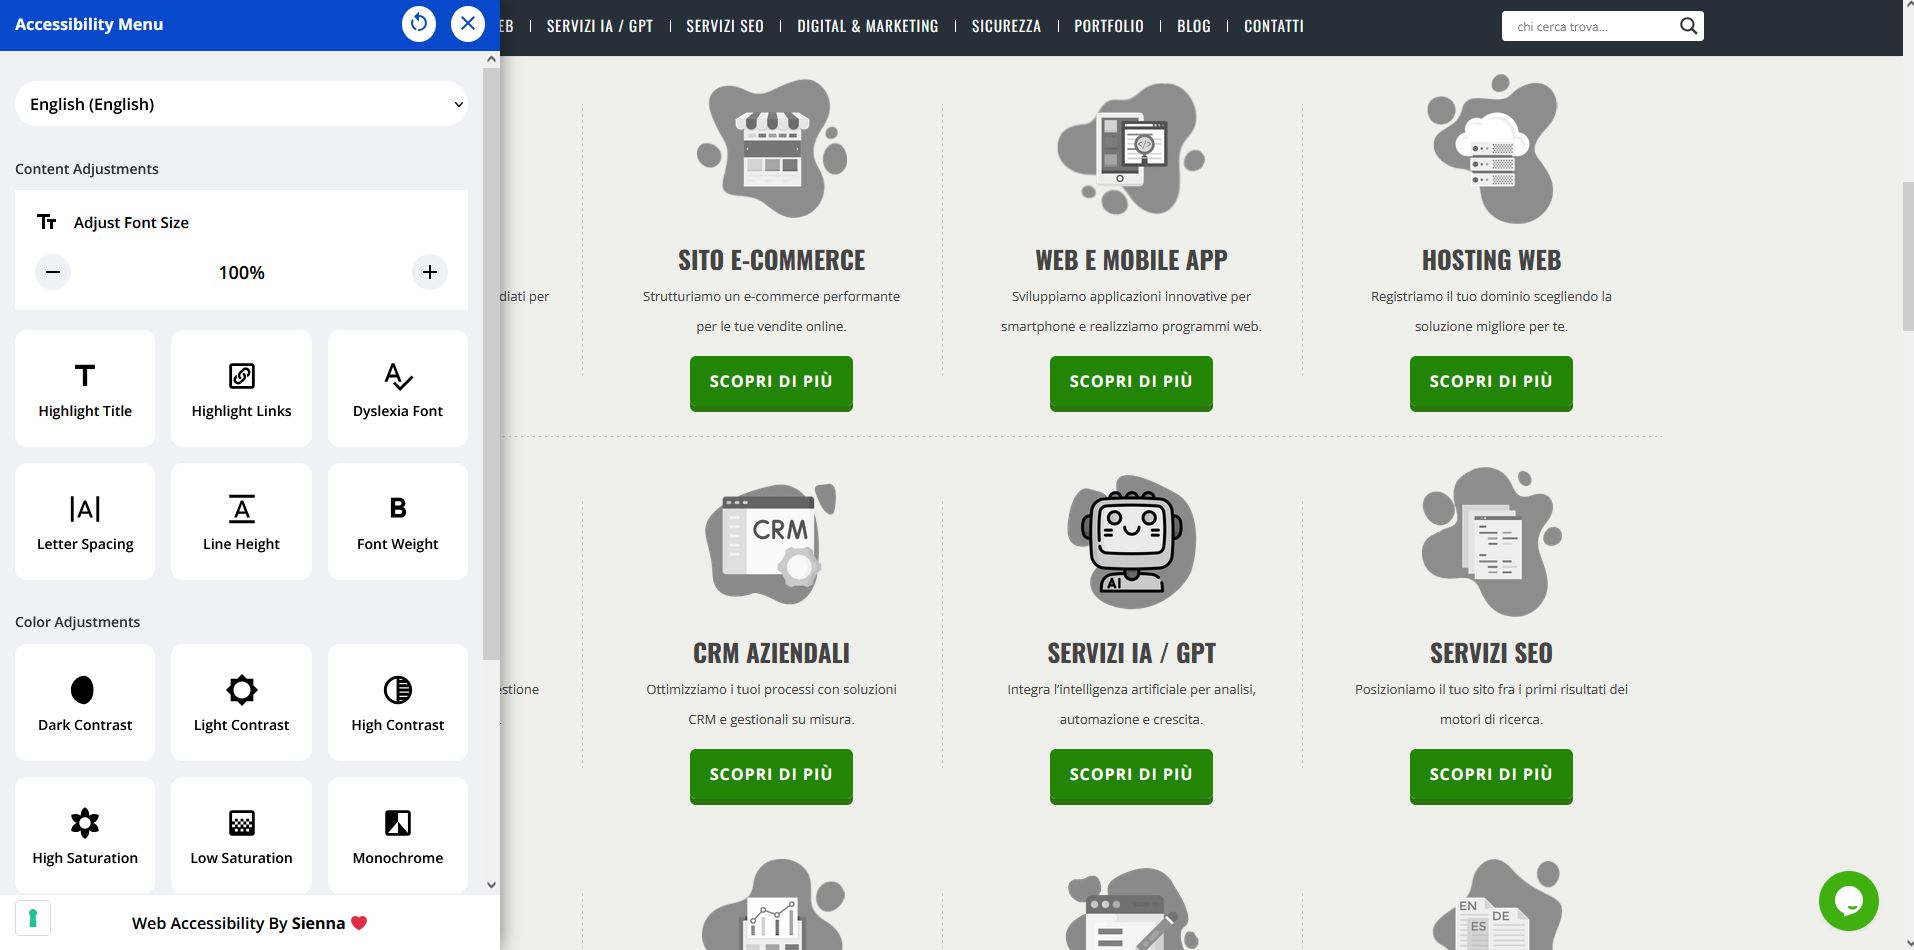1914x950 pixels.
Task: Open the Portfolio menu item
Action: coord(1108,26)
